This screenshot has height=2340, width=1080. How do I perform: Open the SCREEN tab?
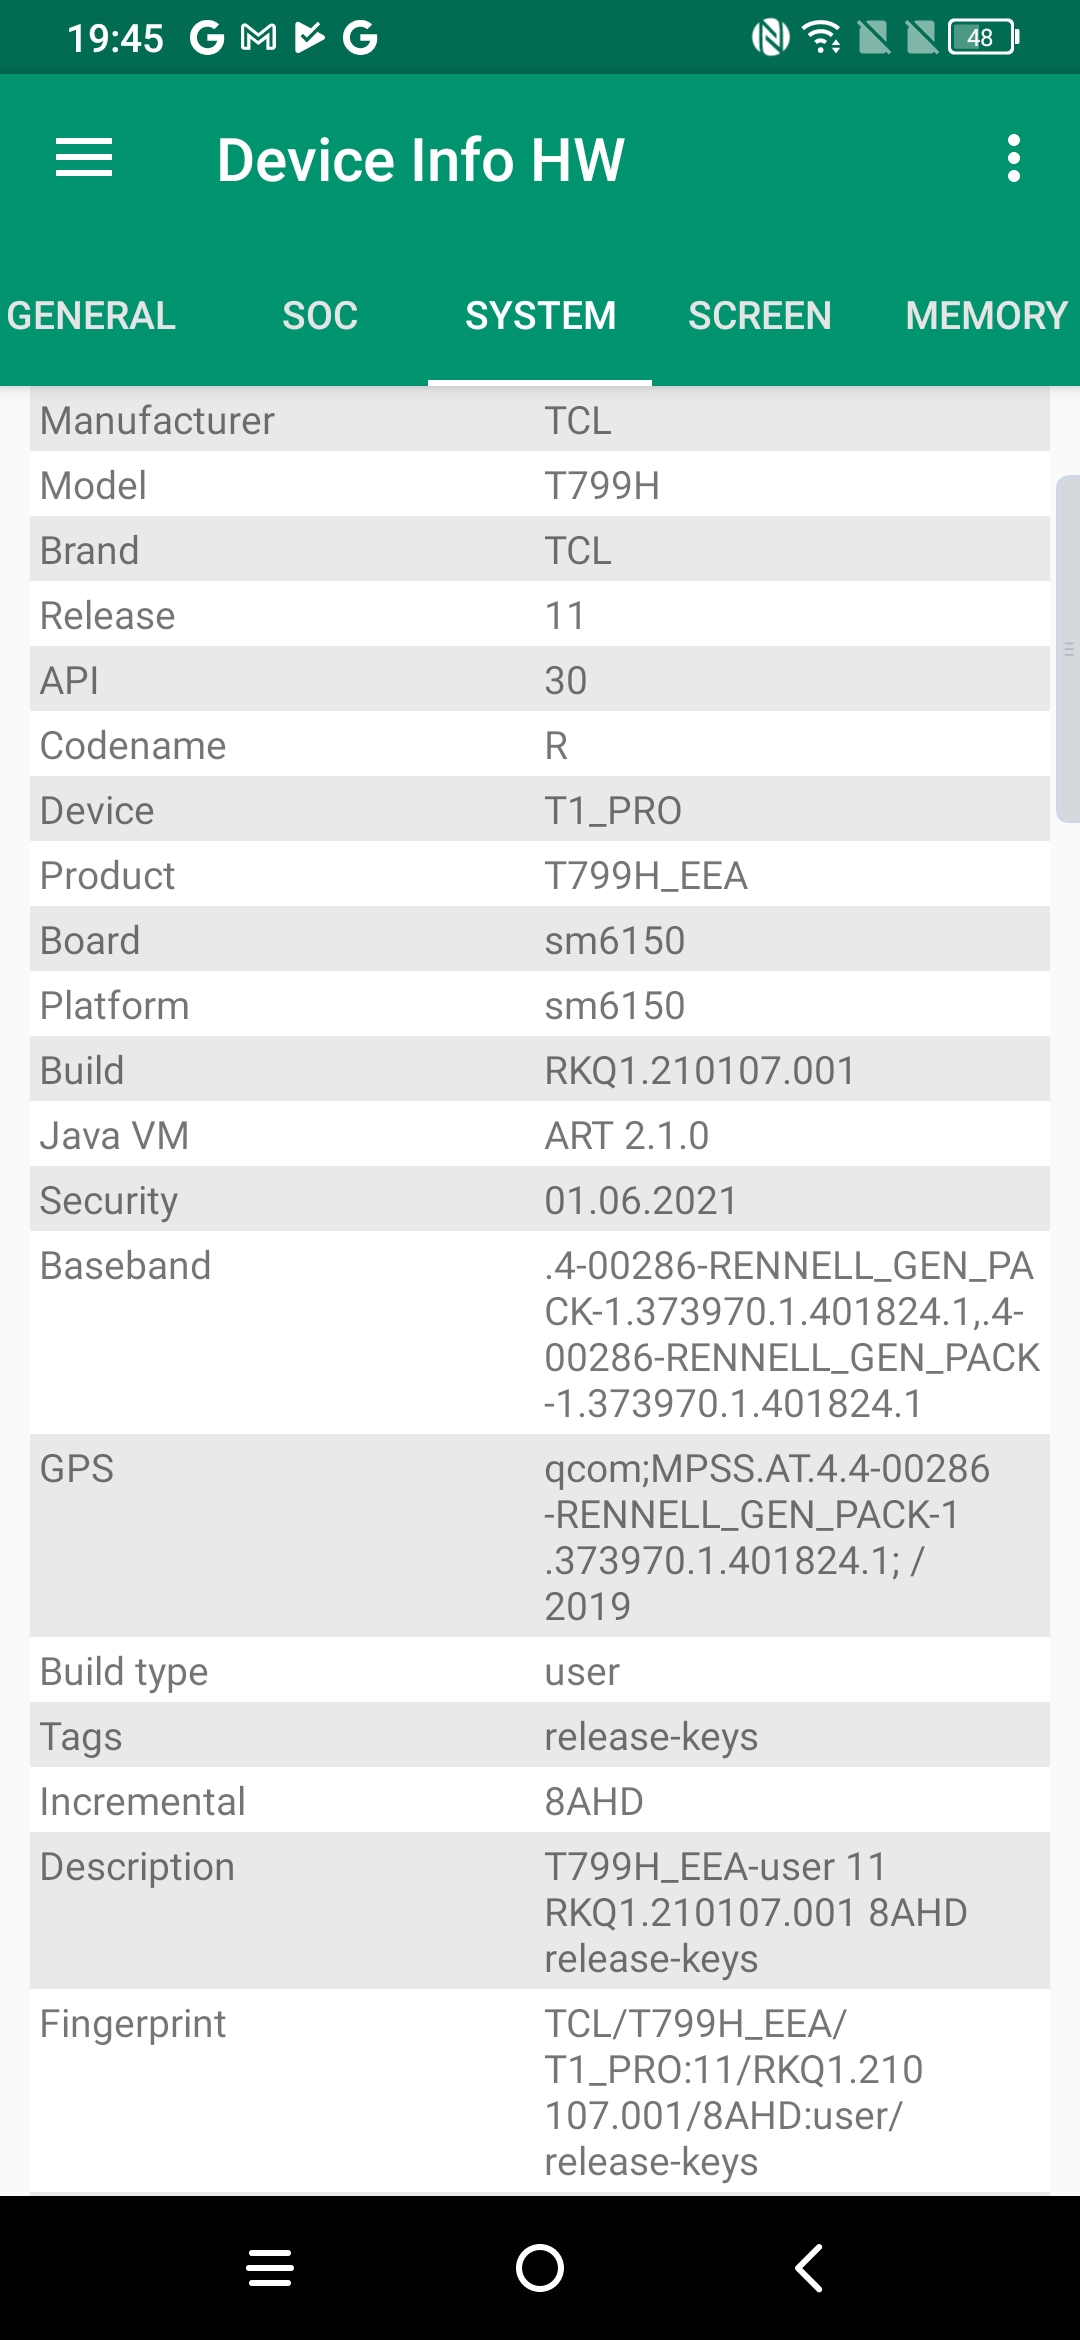point(759,316)
